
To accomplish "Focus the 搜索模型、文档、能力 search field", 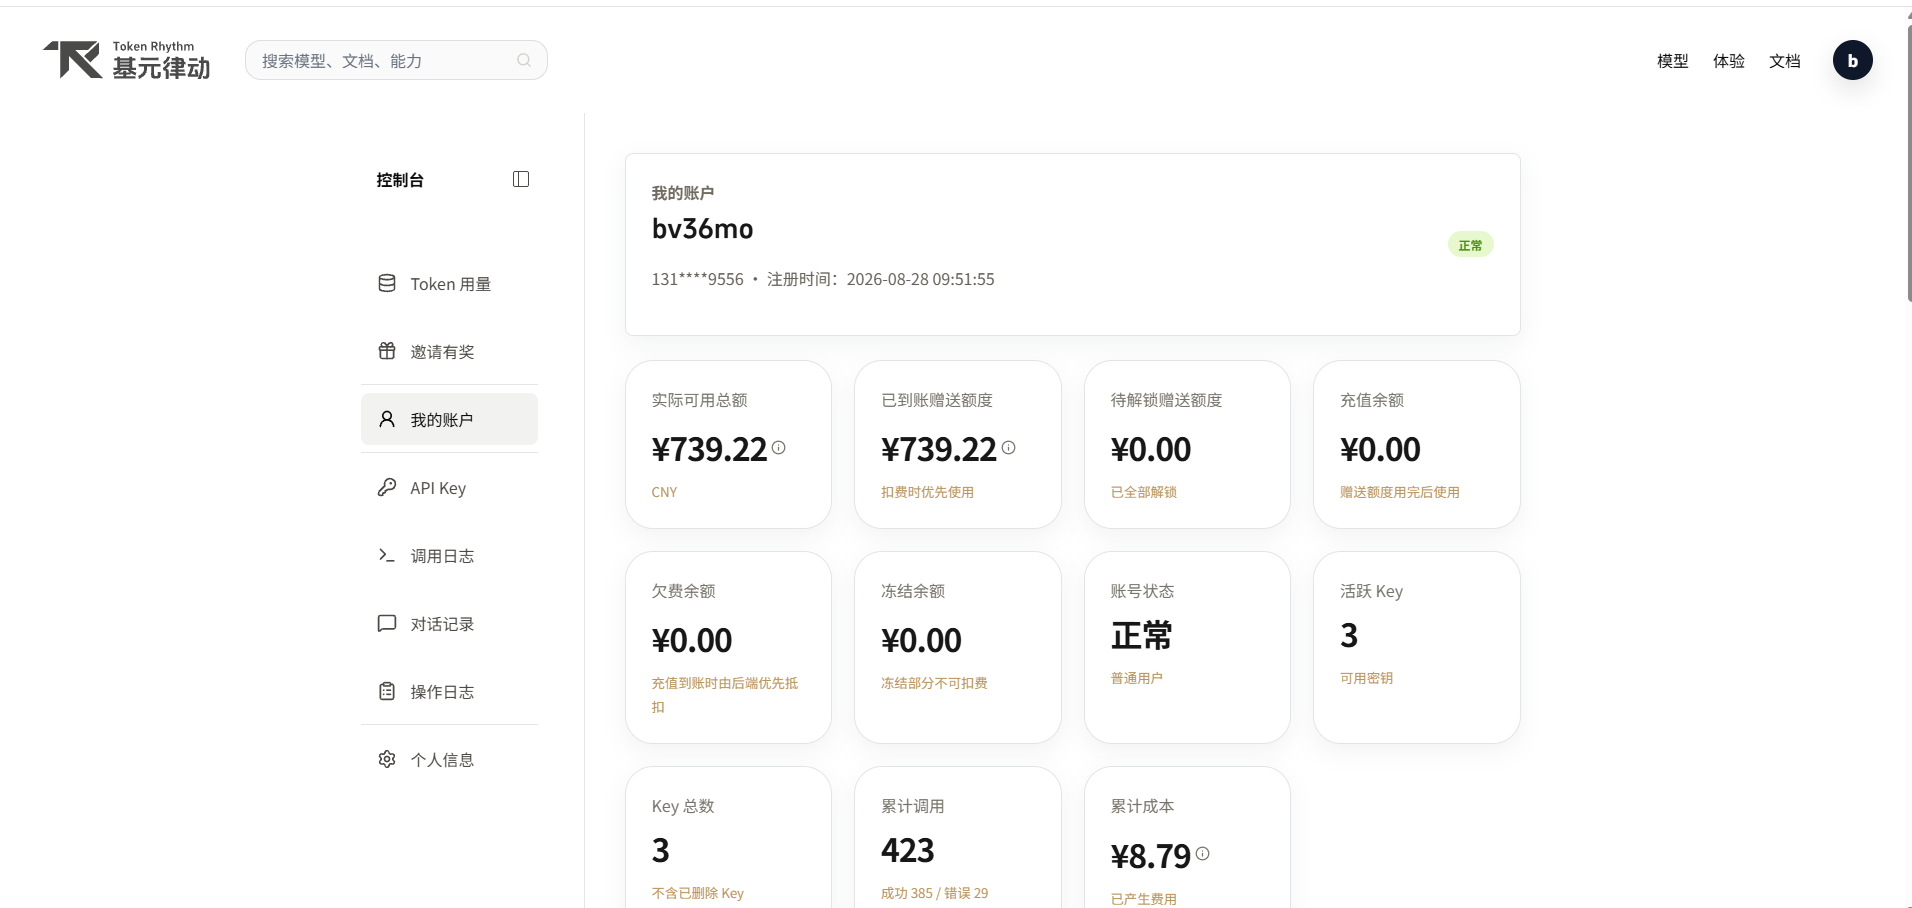I will pos(396,60).
